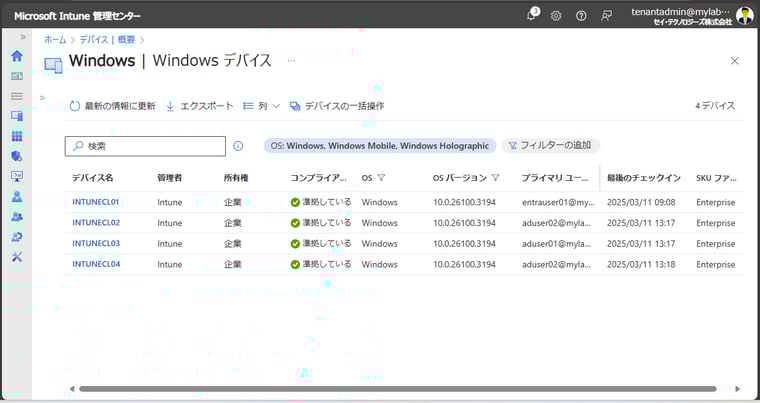Click デバイスの一括操作 bulk actions
The height and width of the screenshot is (403, 760).
(x=337, y=106)
